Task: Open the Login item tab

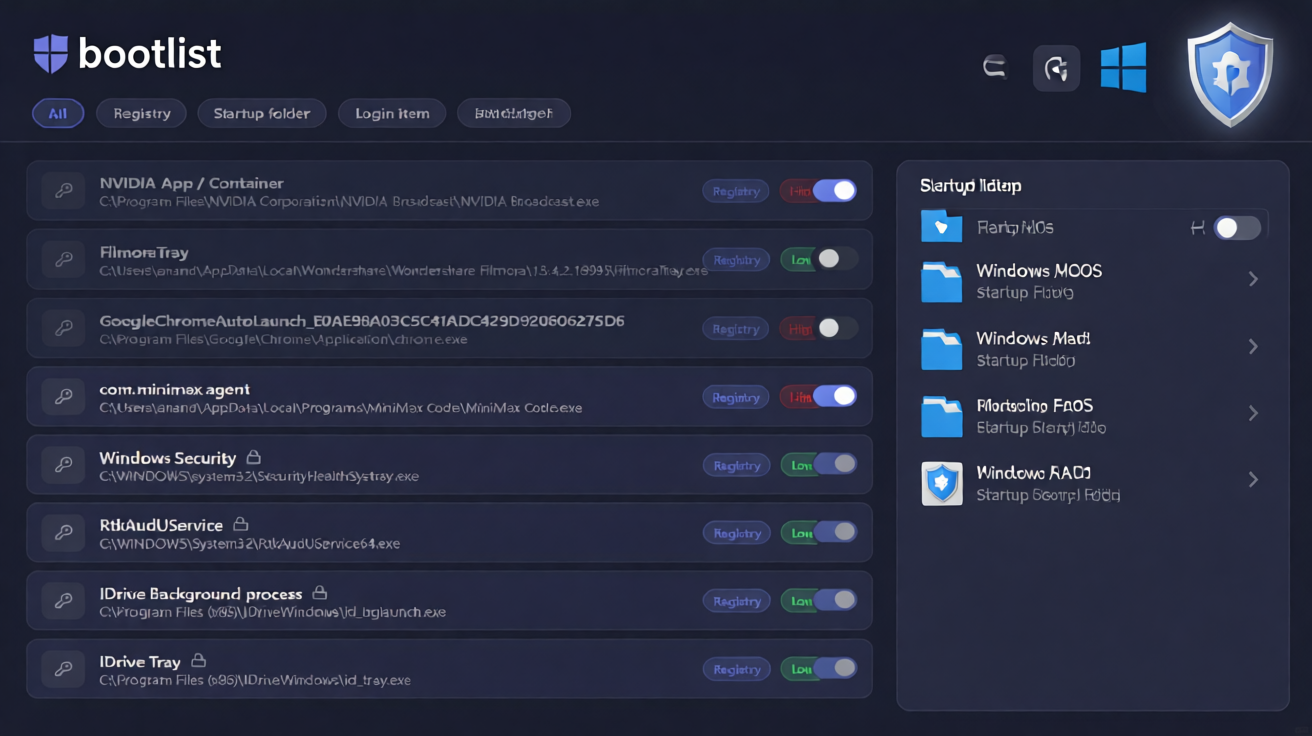Action: tap(392, 113)
